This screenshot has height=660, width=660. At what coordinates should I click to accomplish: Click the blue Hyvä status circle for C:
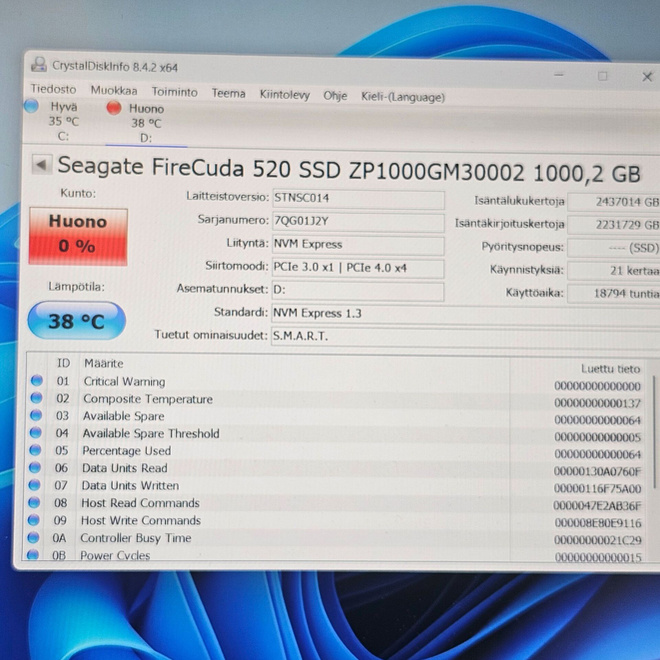click(x=31, y=106)
